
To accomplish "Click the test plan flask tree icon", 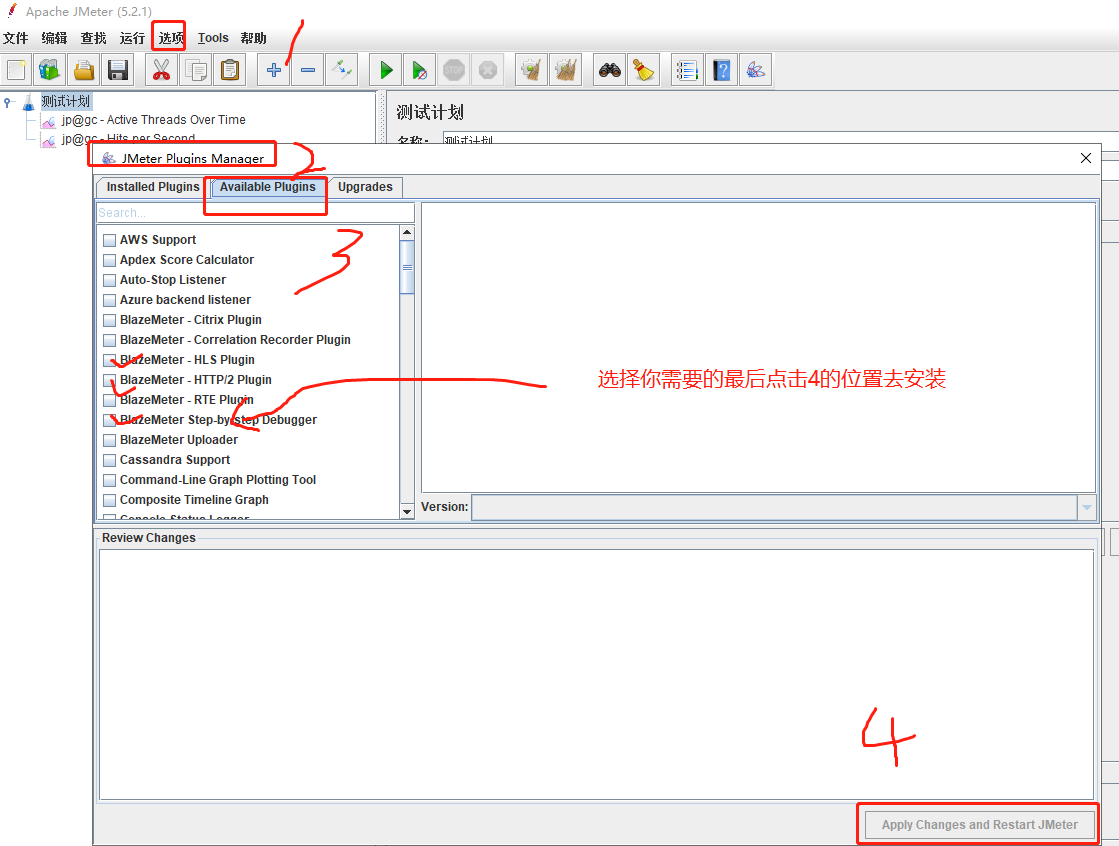I will tap(29, 102).
